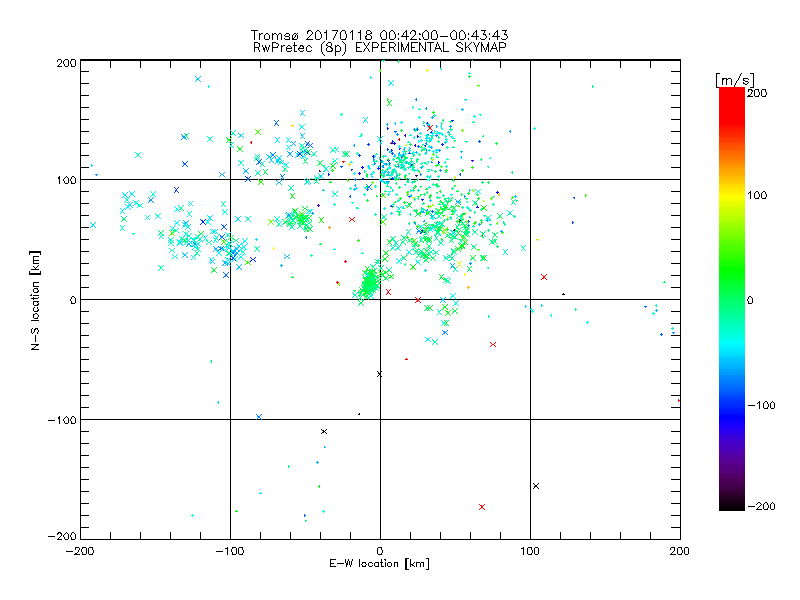Click the '[m/s]' unit label above colorbar
The image size is (800, 600).
(735, 80)
